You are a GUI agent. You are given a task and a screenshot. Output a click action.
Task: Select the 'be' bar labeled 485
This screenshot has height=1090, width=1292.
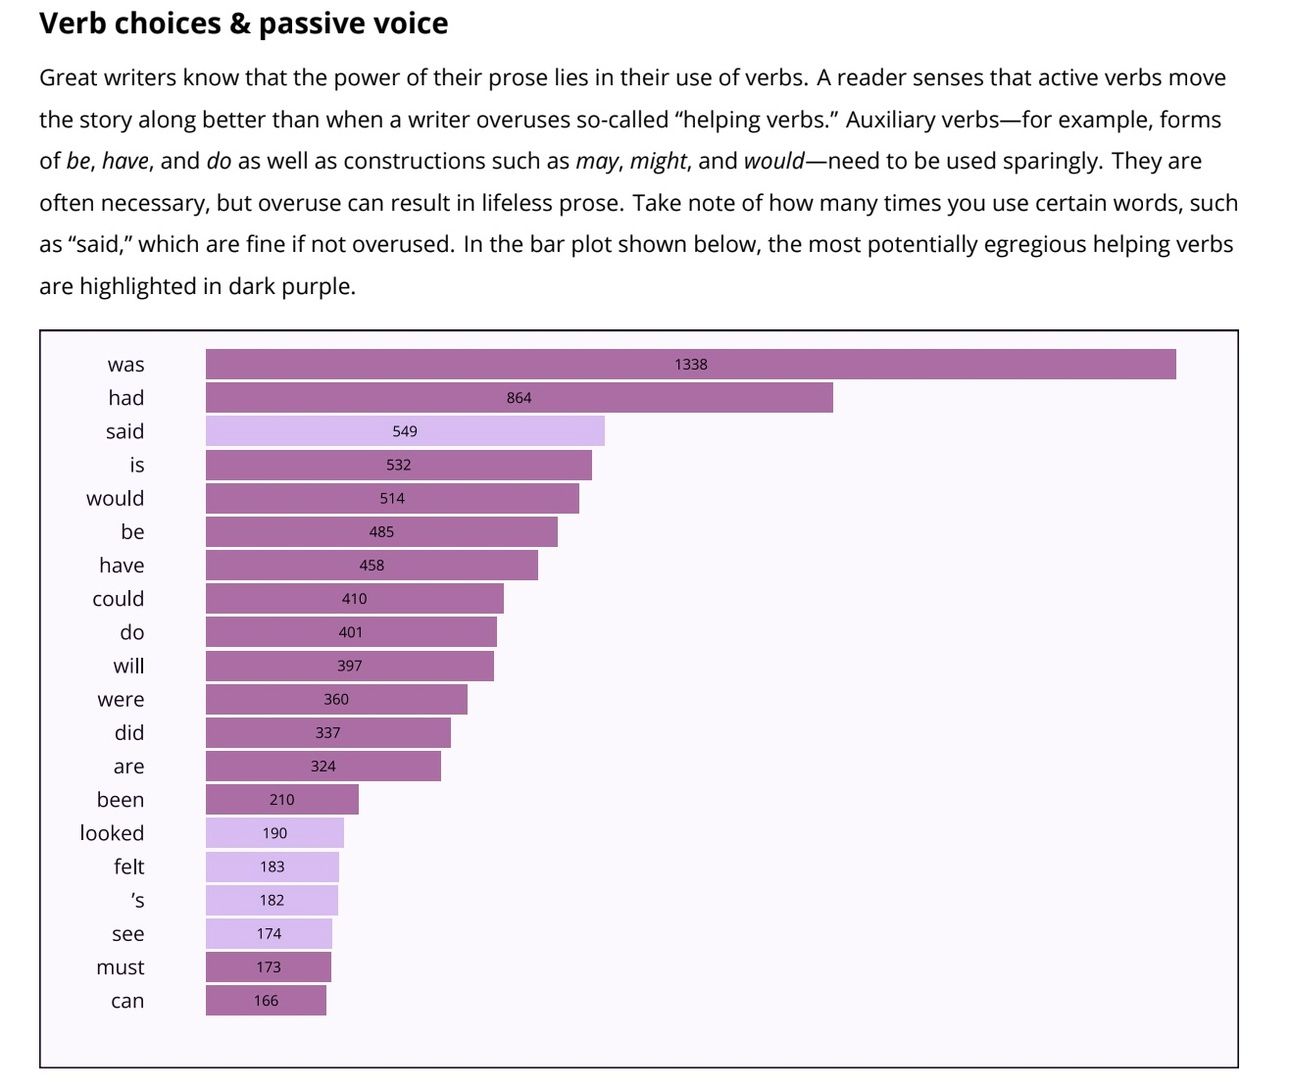pos(382,532)
